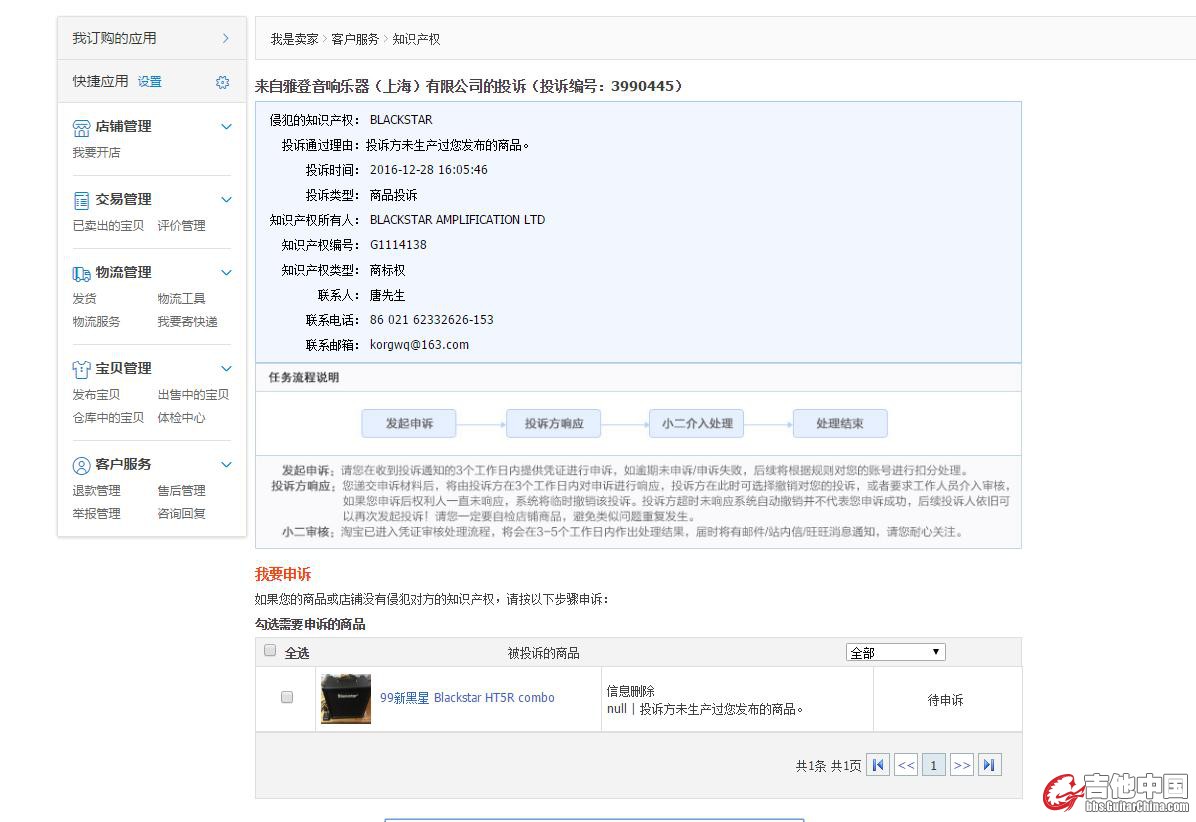Open 评价管理 link
The height and width of the screenshot is (822, 1196).
pyautogui.click(x=182, y=226)
